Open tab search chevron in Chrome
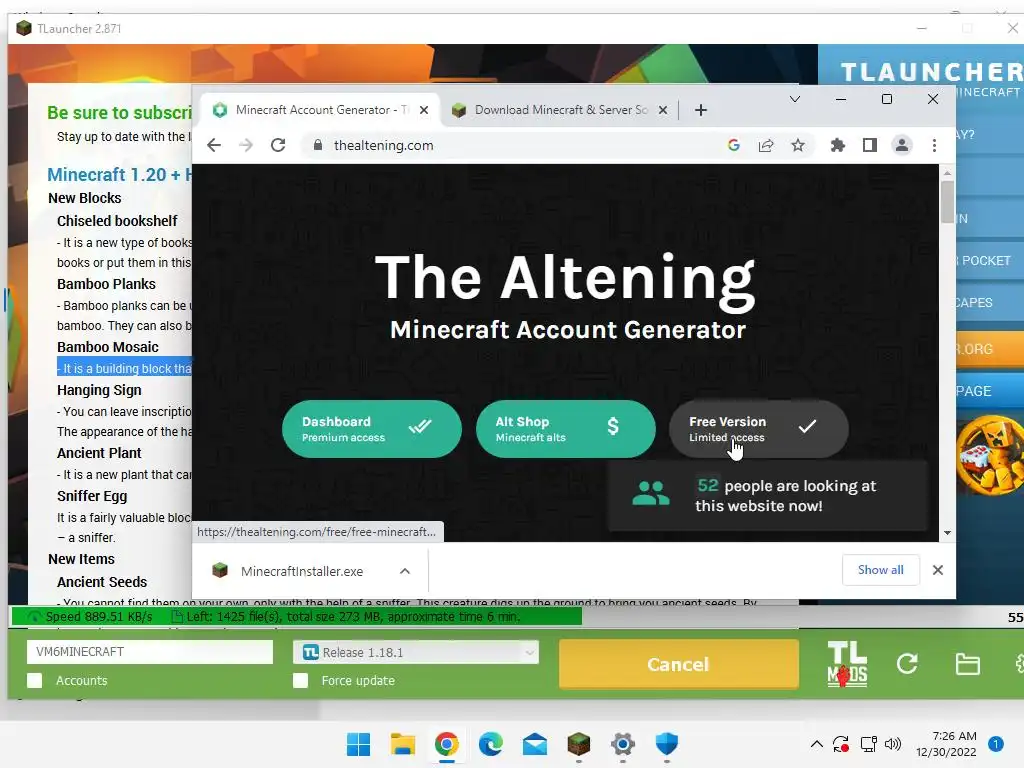Screen dimensions: 1024x768 pyautogui.click(x=795, y=99)
